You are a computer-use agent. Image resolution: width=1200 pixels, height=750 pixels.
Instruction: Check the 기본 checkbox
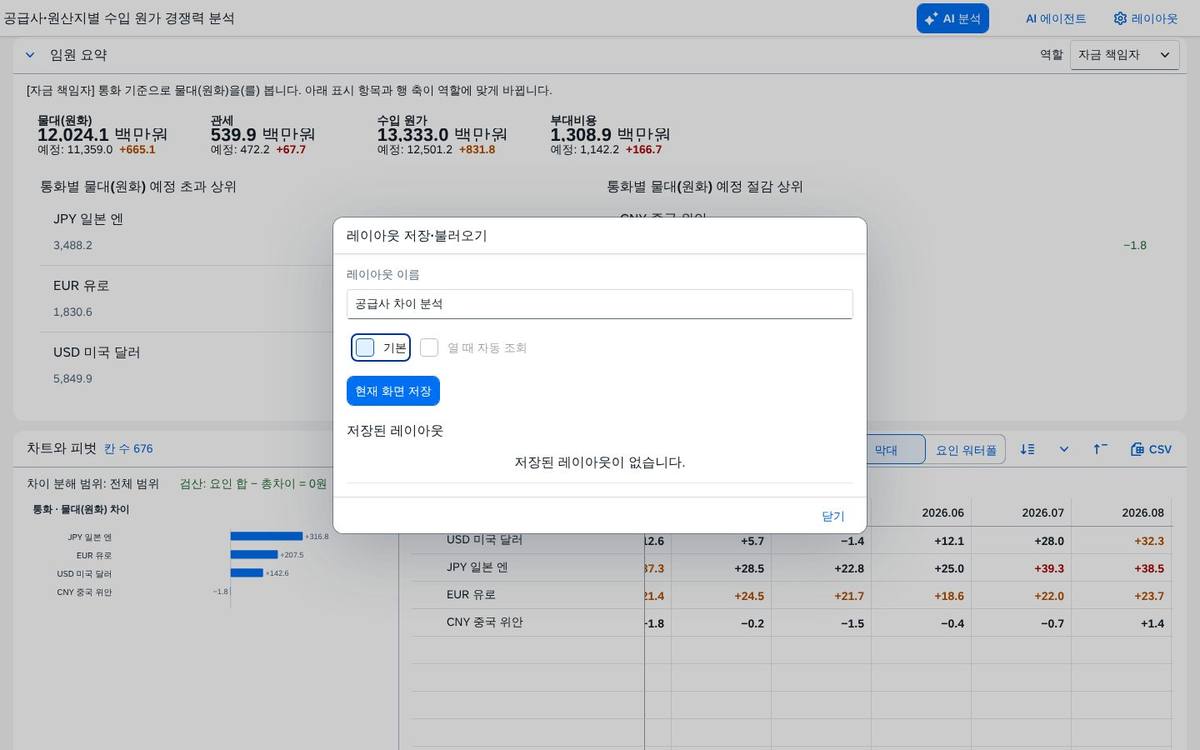click(x=365, y=348)
